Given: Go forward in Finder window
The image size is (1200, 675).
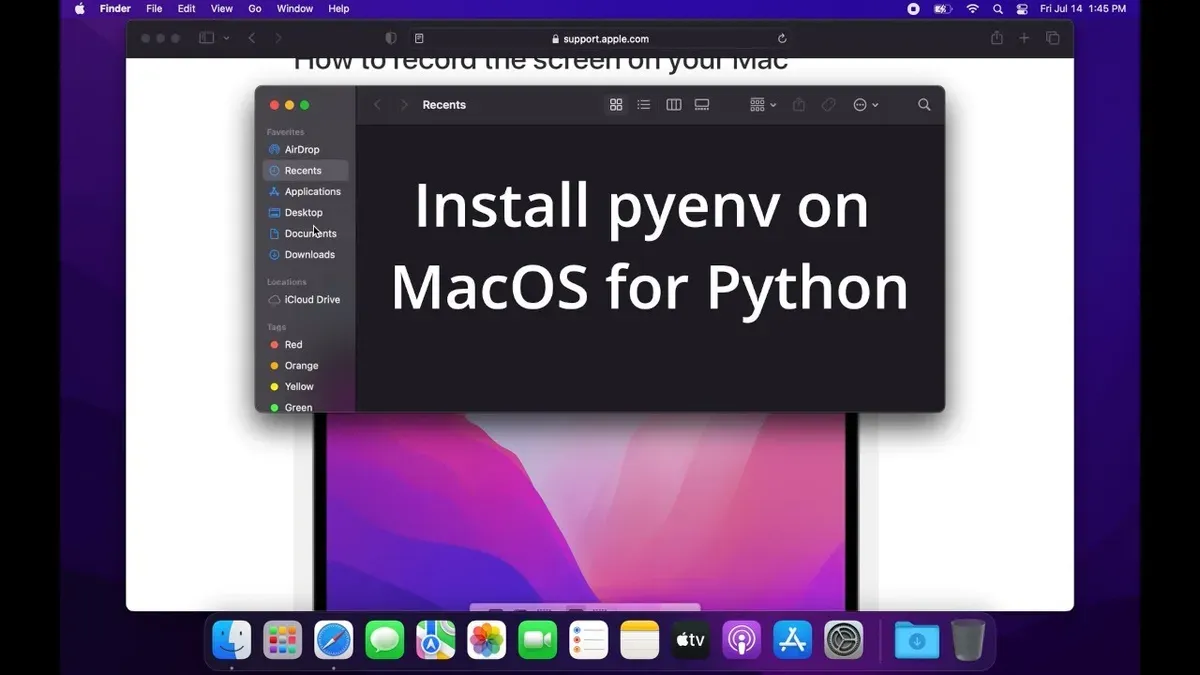Looking at the screenshot, I should tap(404, 105).
